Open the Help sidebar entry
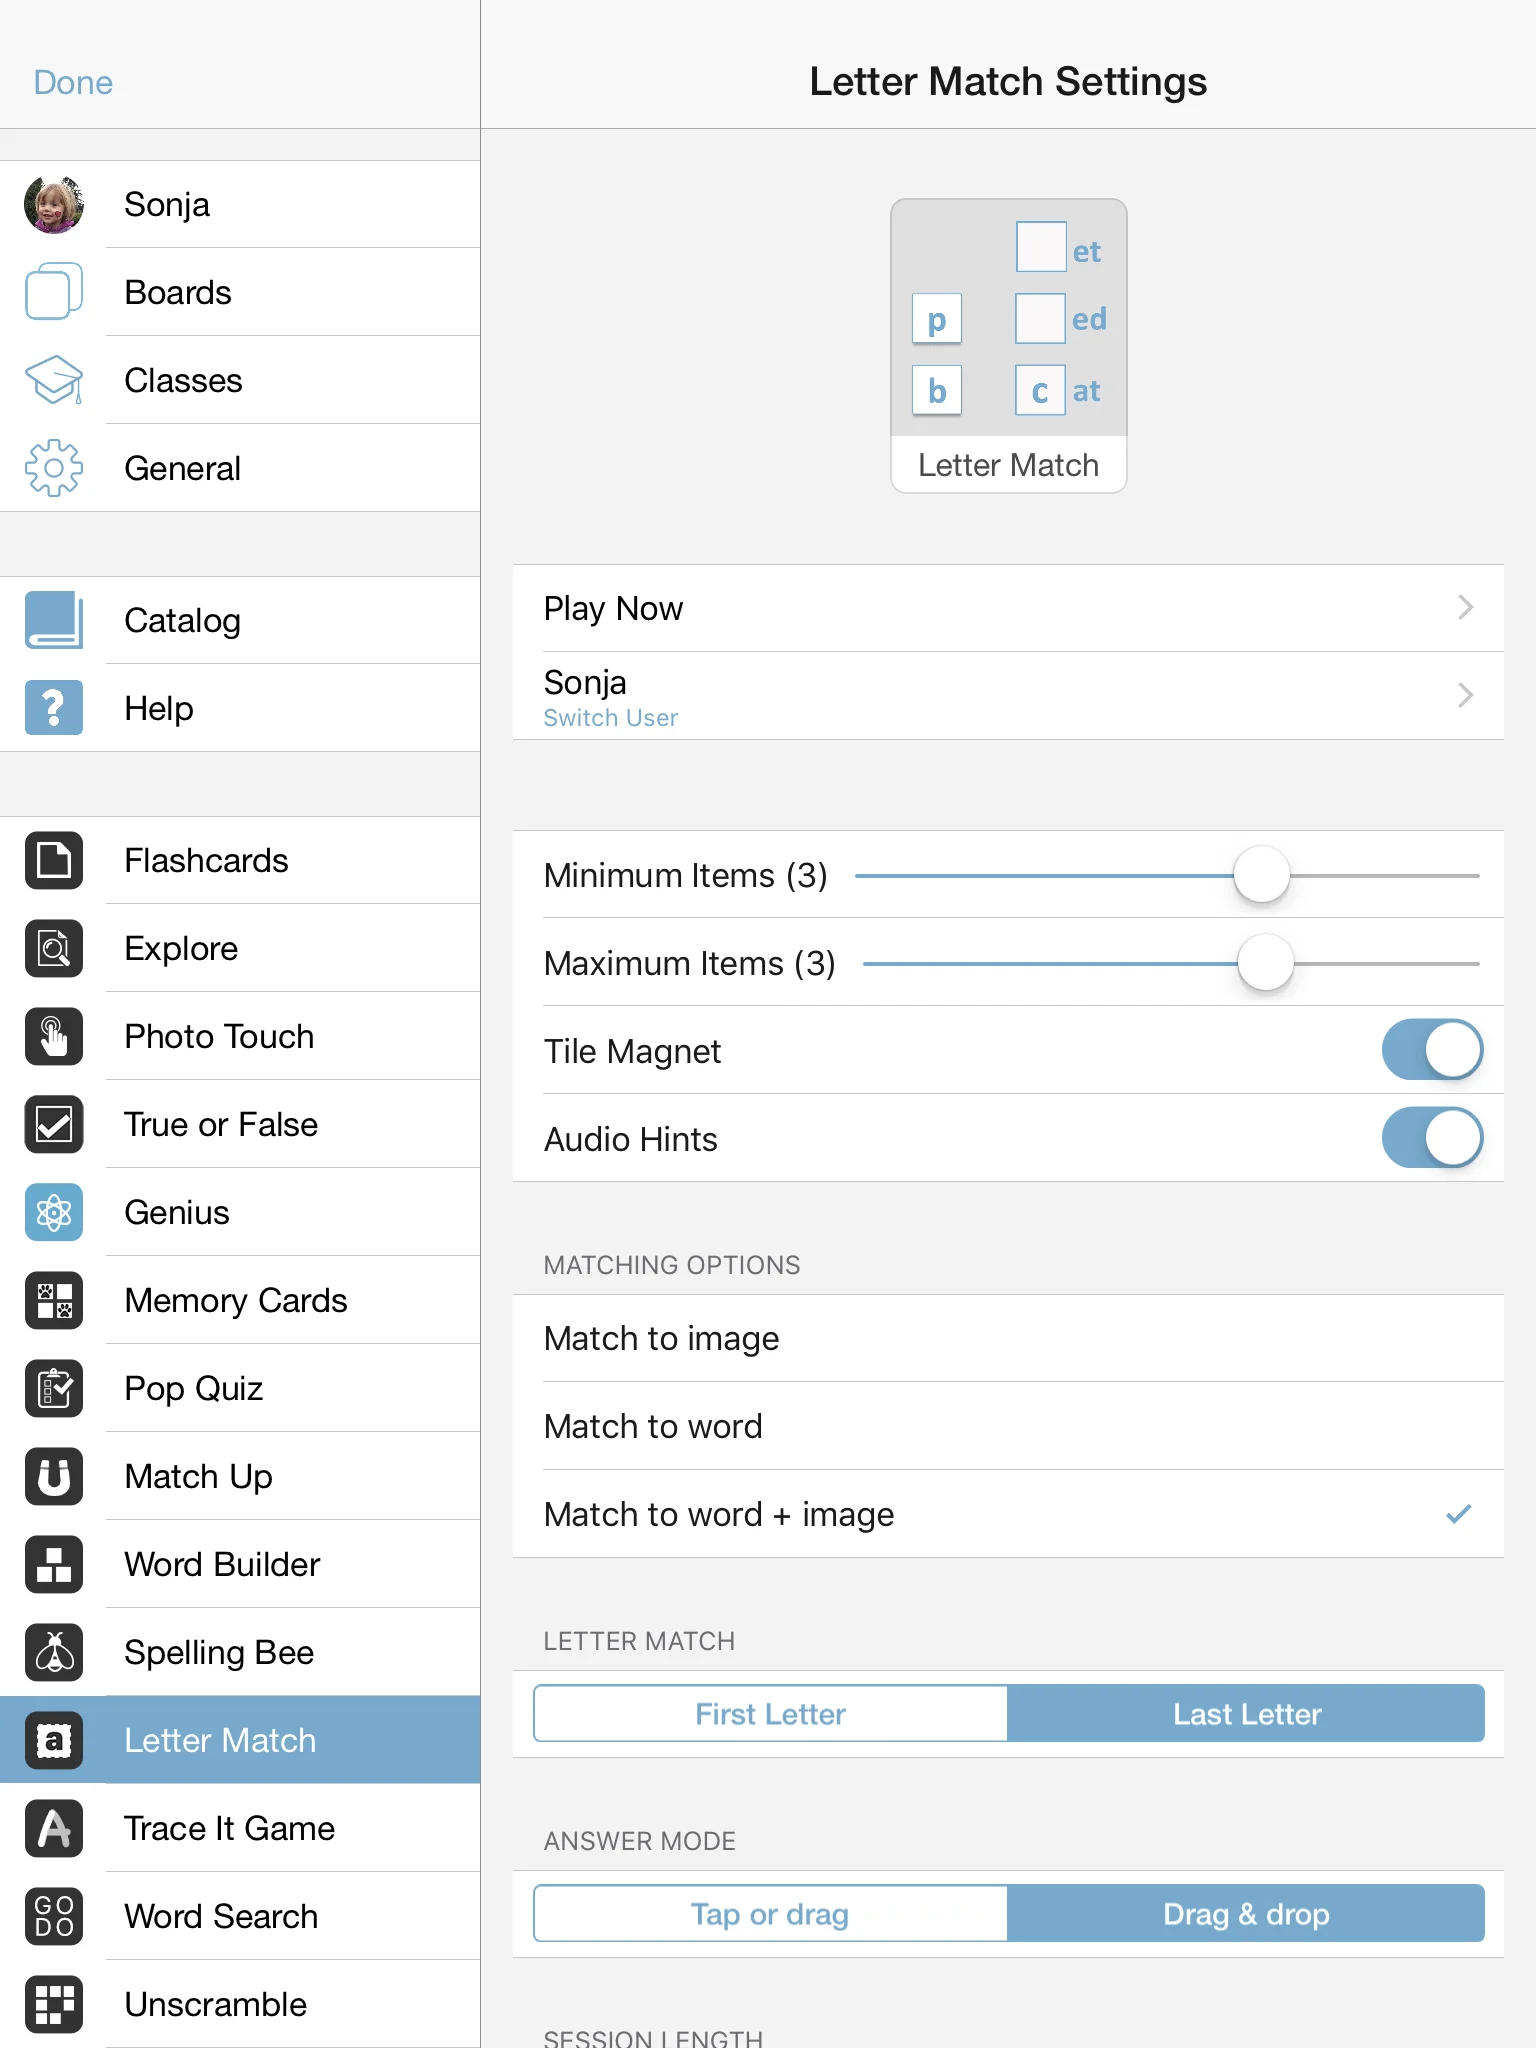 240,708
